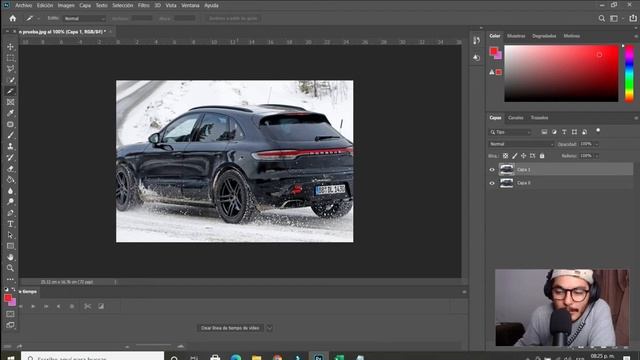Open the History panel icon
Viewport: 640px width, 360px height.
(476, 40)
